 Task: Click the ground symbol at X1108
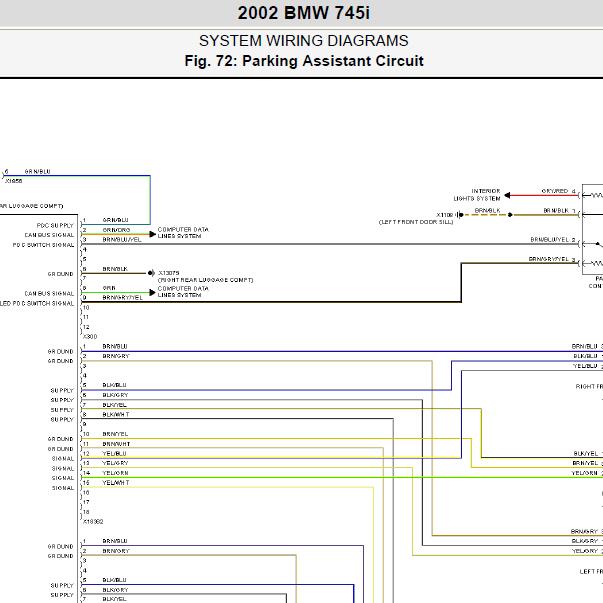point(459,215)
